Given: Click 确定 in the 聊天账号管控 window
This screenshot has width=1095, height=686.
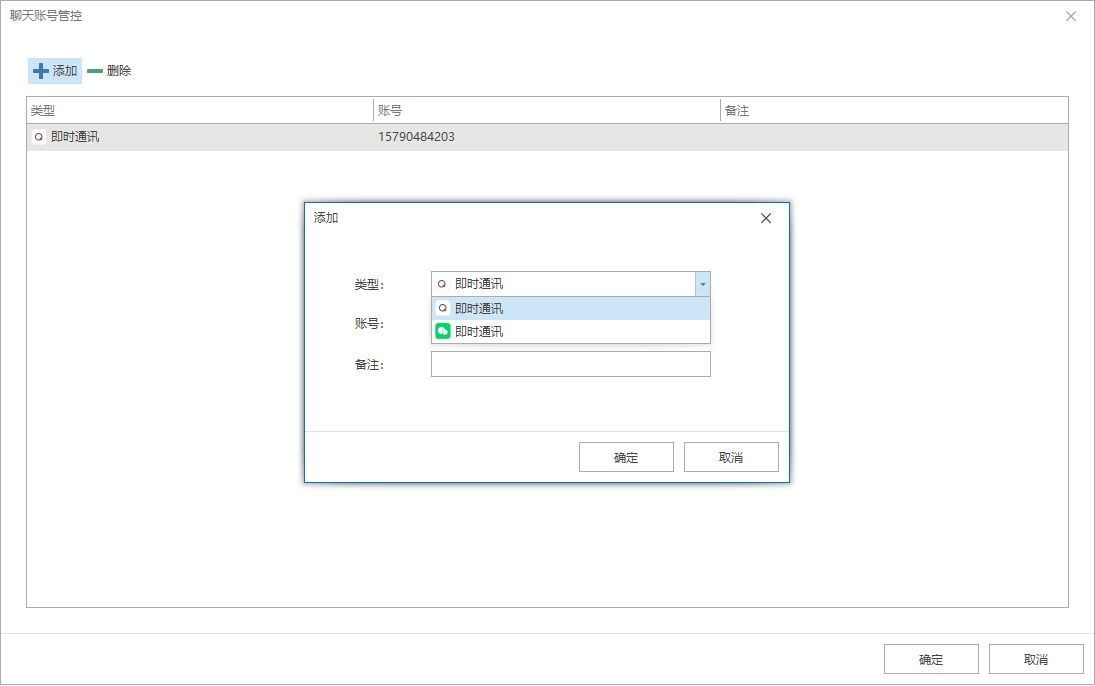Looking at the screenshot, I should pyautogui.click(x=931, y=659).
